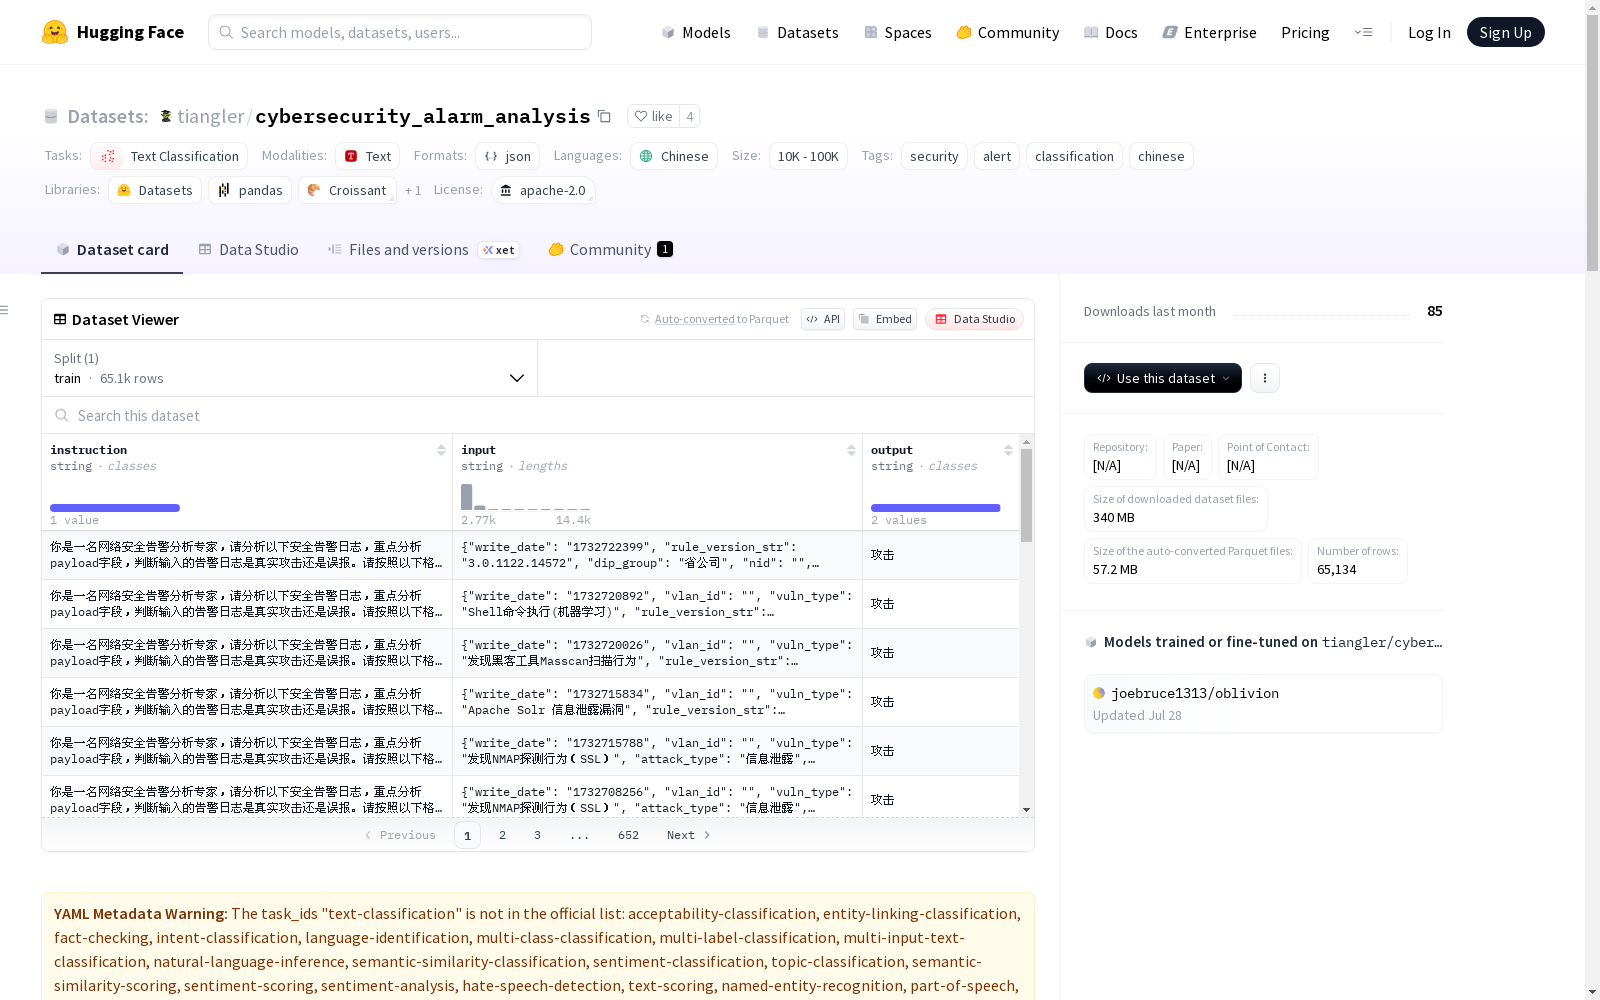Viewport: 1600px width, 1000px height.
Task: Click the alert tag
Action: tap(997, 156)
